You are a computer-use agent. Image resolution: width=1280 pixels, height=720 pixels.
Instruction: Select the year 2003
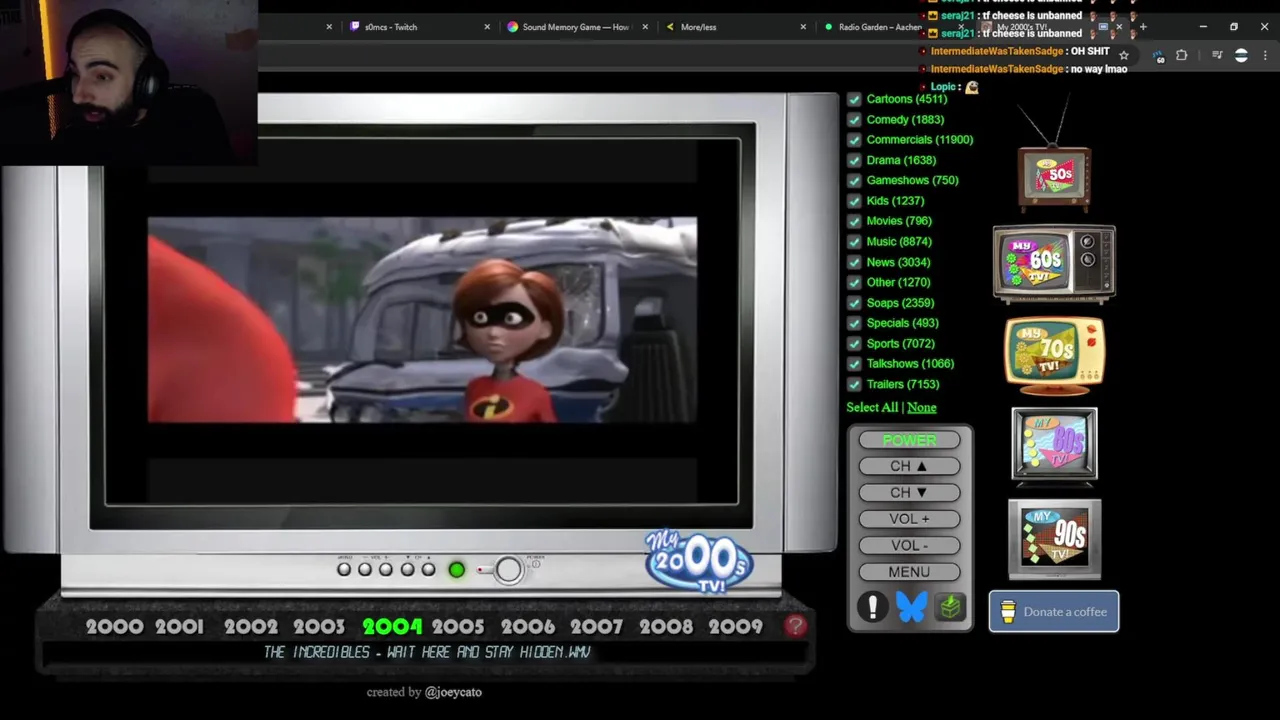click(318, 627)
